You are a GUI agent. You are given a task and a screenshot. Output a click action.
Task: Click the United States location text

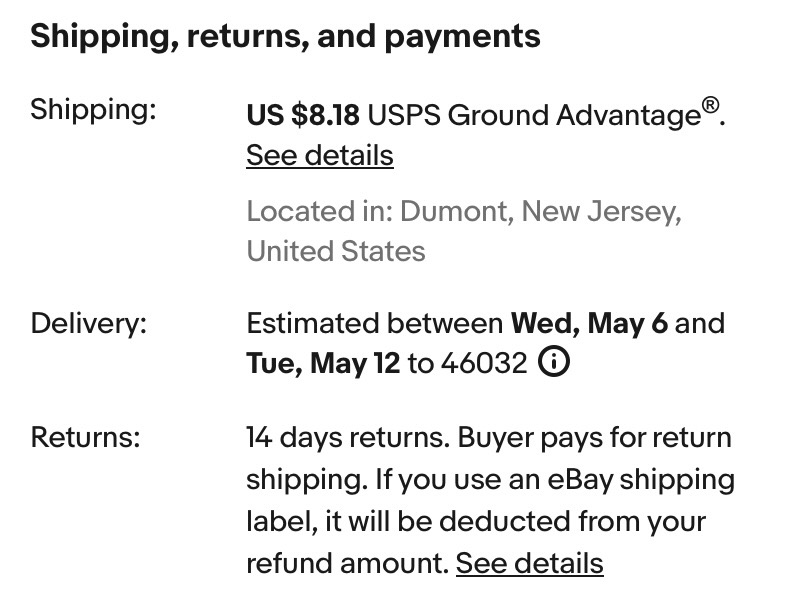click(336, 251)
